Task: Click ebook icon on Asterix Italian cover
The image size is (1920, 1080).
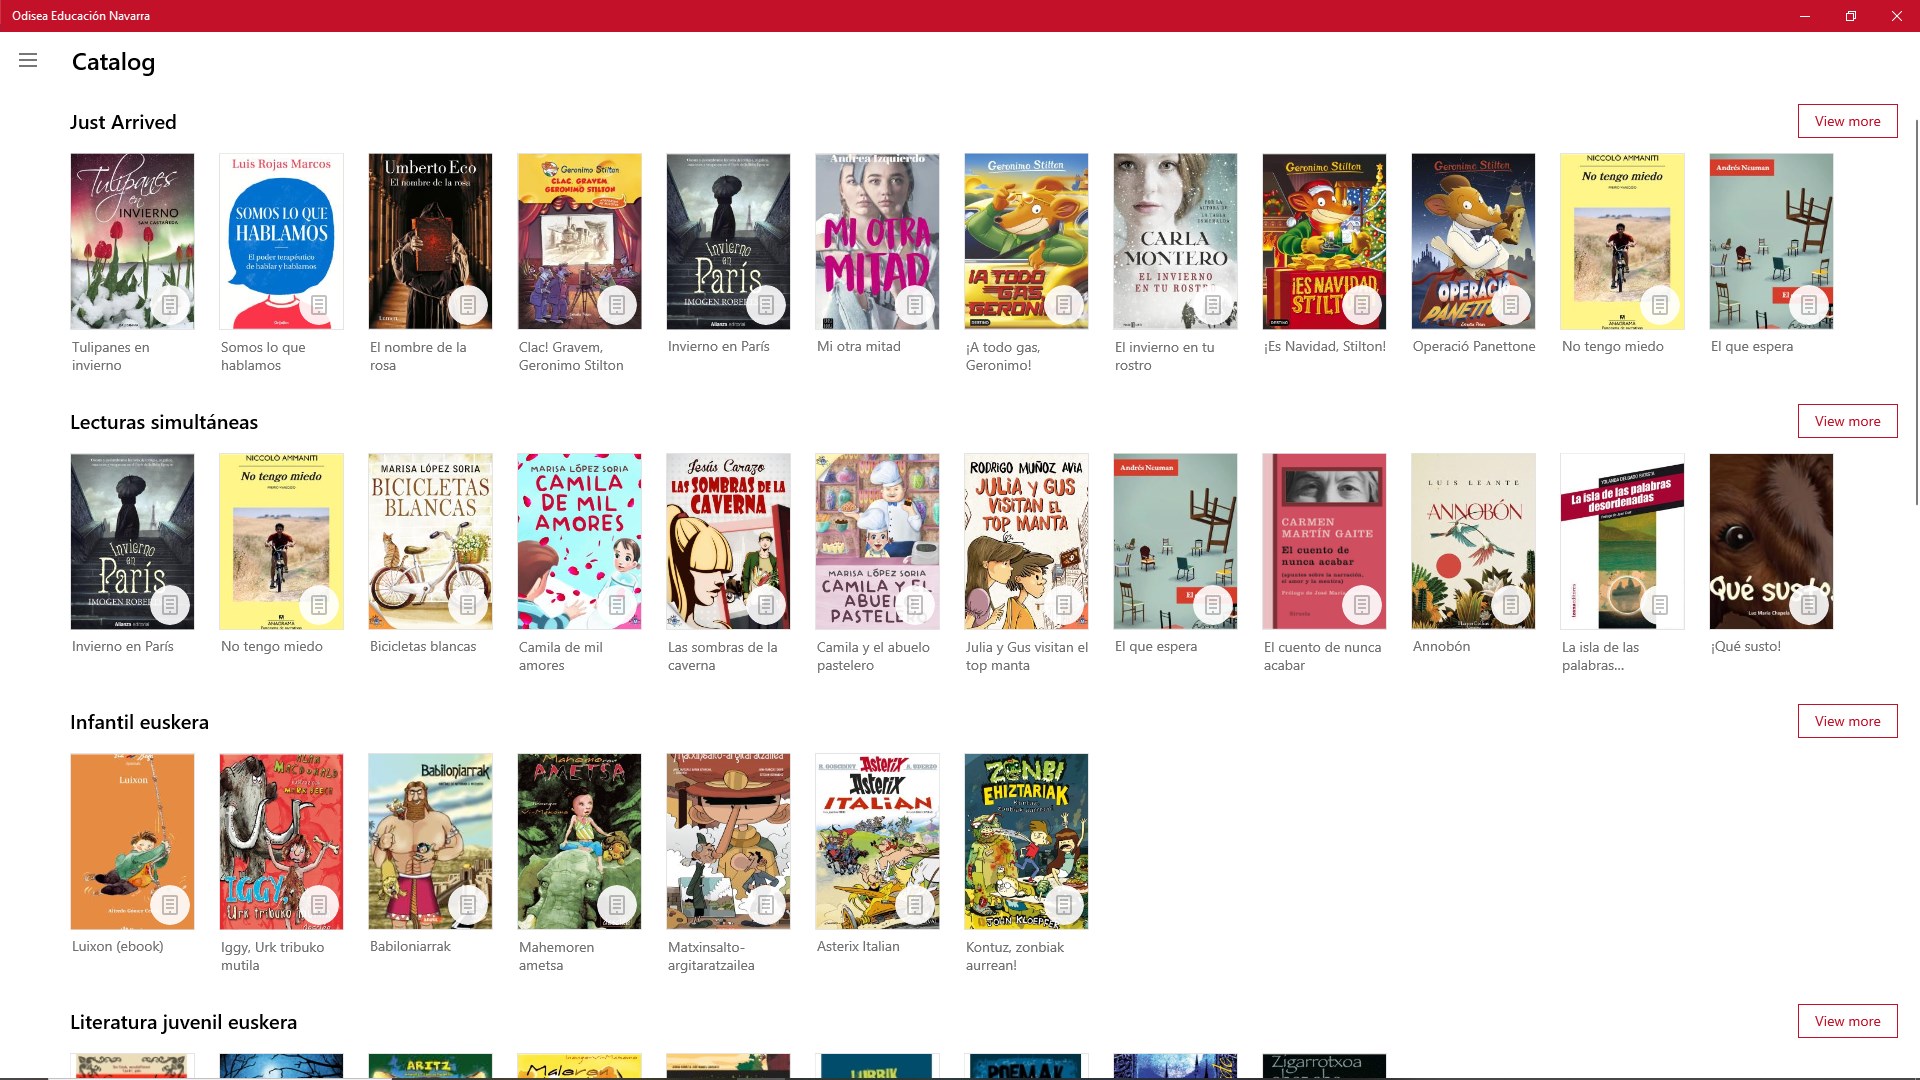Action: [915, 905]
